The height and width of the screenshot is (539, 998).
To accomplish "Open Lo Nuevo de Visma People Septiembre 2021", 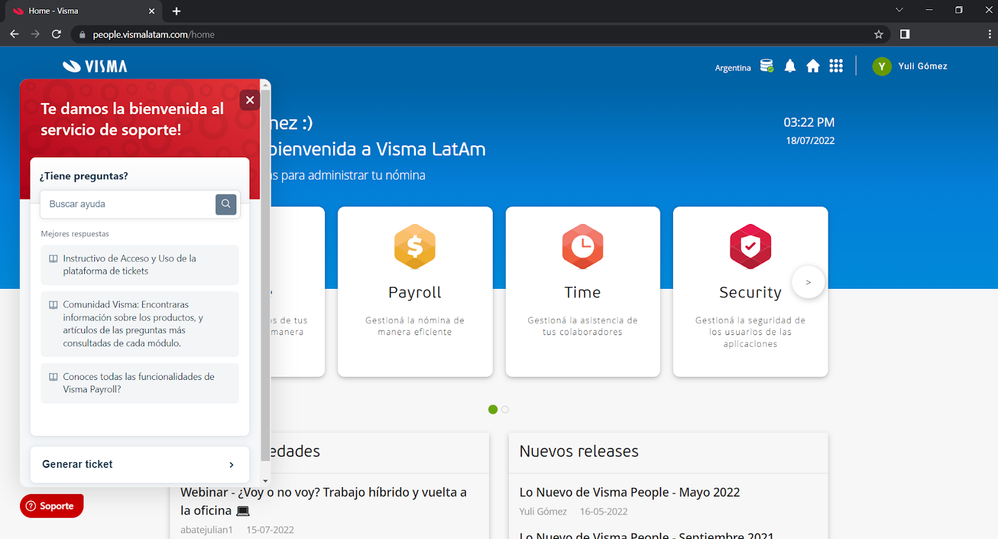I will [x=647, y=535].
